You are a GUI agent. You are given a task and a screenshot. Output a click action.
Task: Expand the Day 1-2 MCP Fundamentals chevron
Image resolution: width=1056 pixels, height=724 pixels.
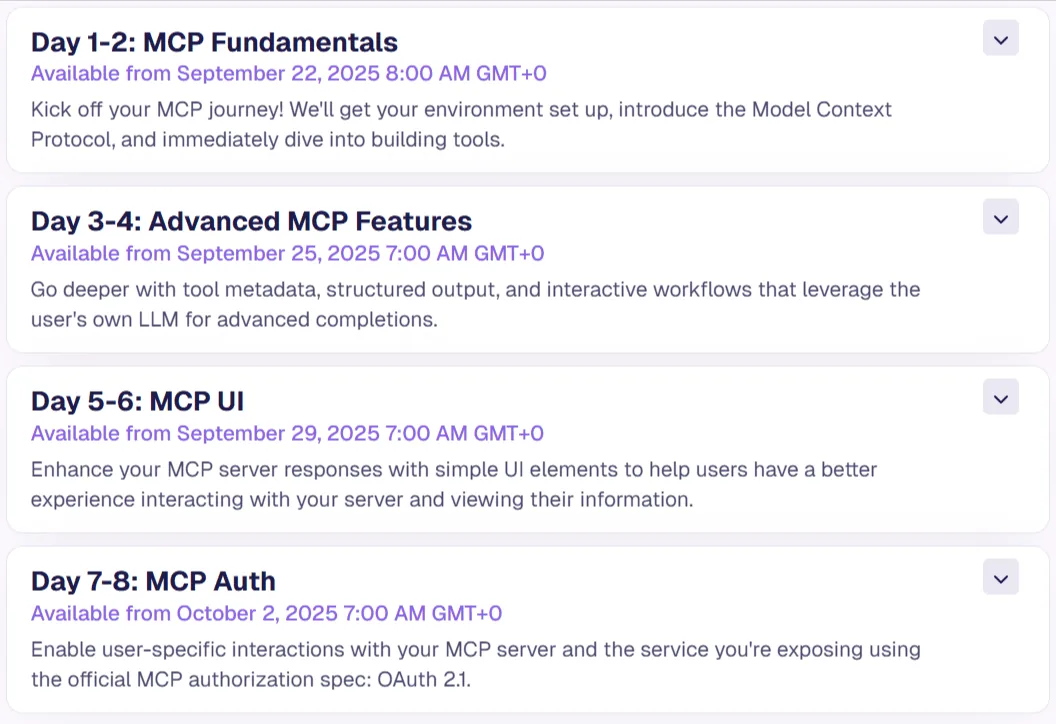click(1001, 38)
